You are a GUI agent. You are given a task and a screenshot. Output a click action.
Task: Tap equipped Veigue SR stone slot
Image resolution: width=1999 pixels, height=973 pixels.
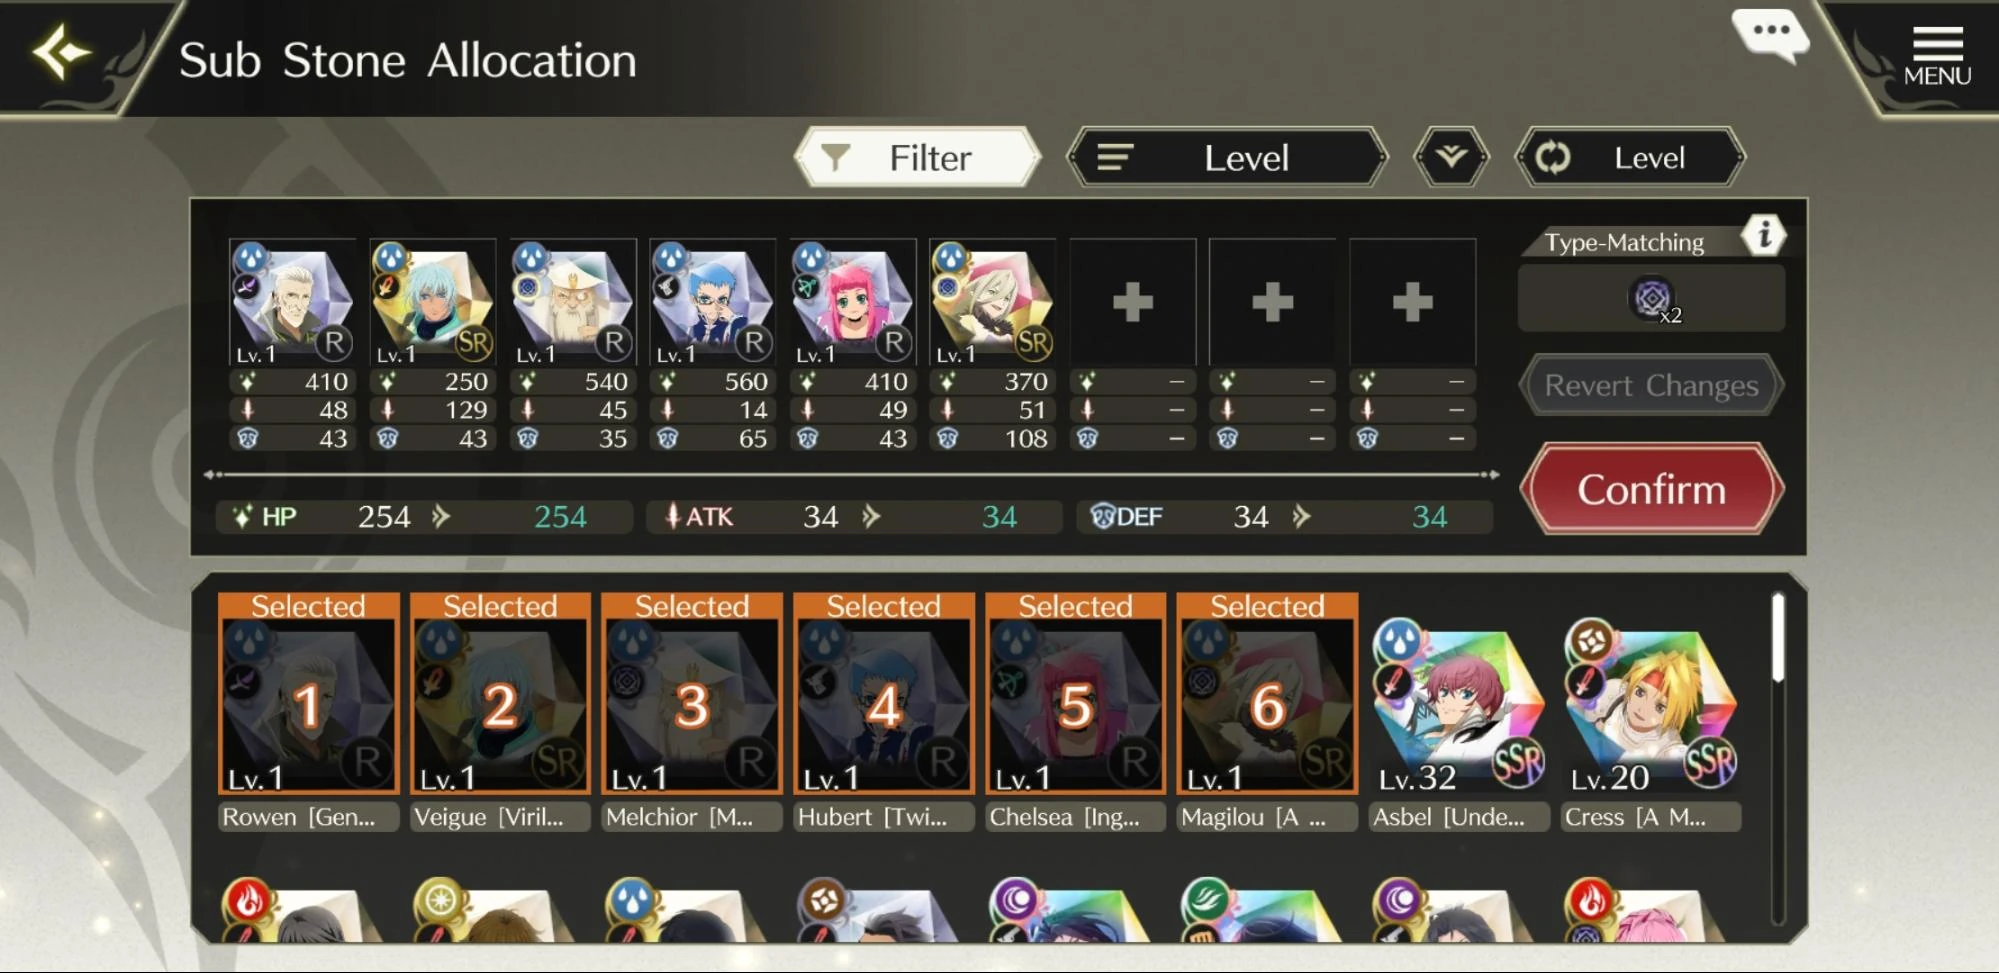432,302
